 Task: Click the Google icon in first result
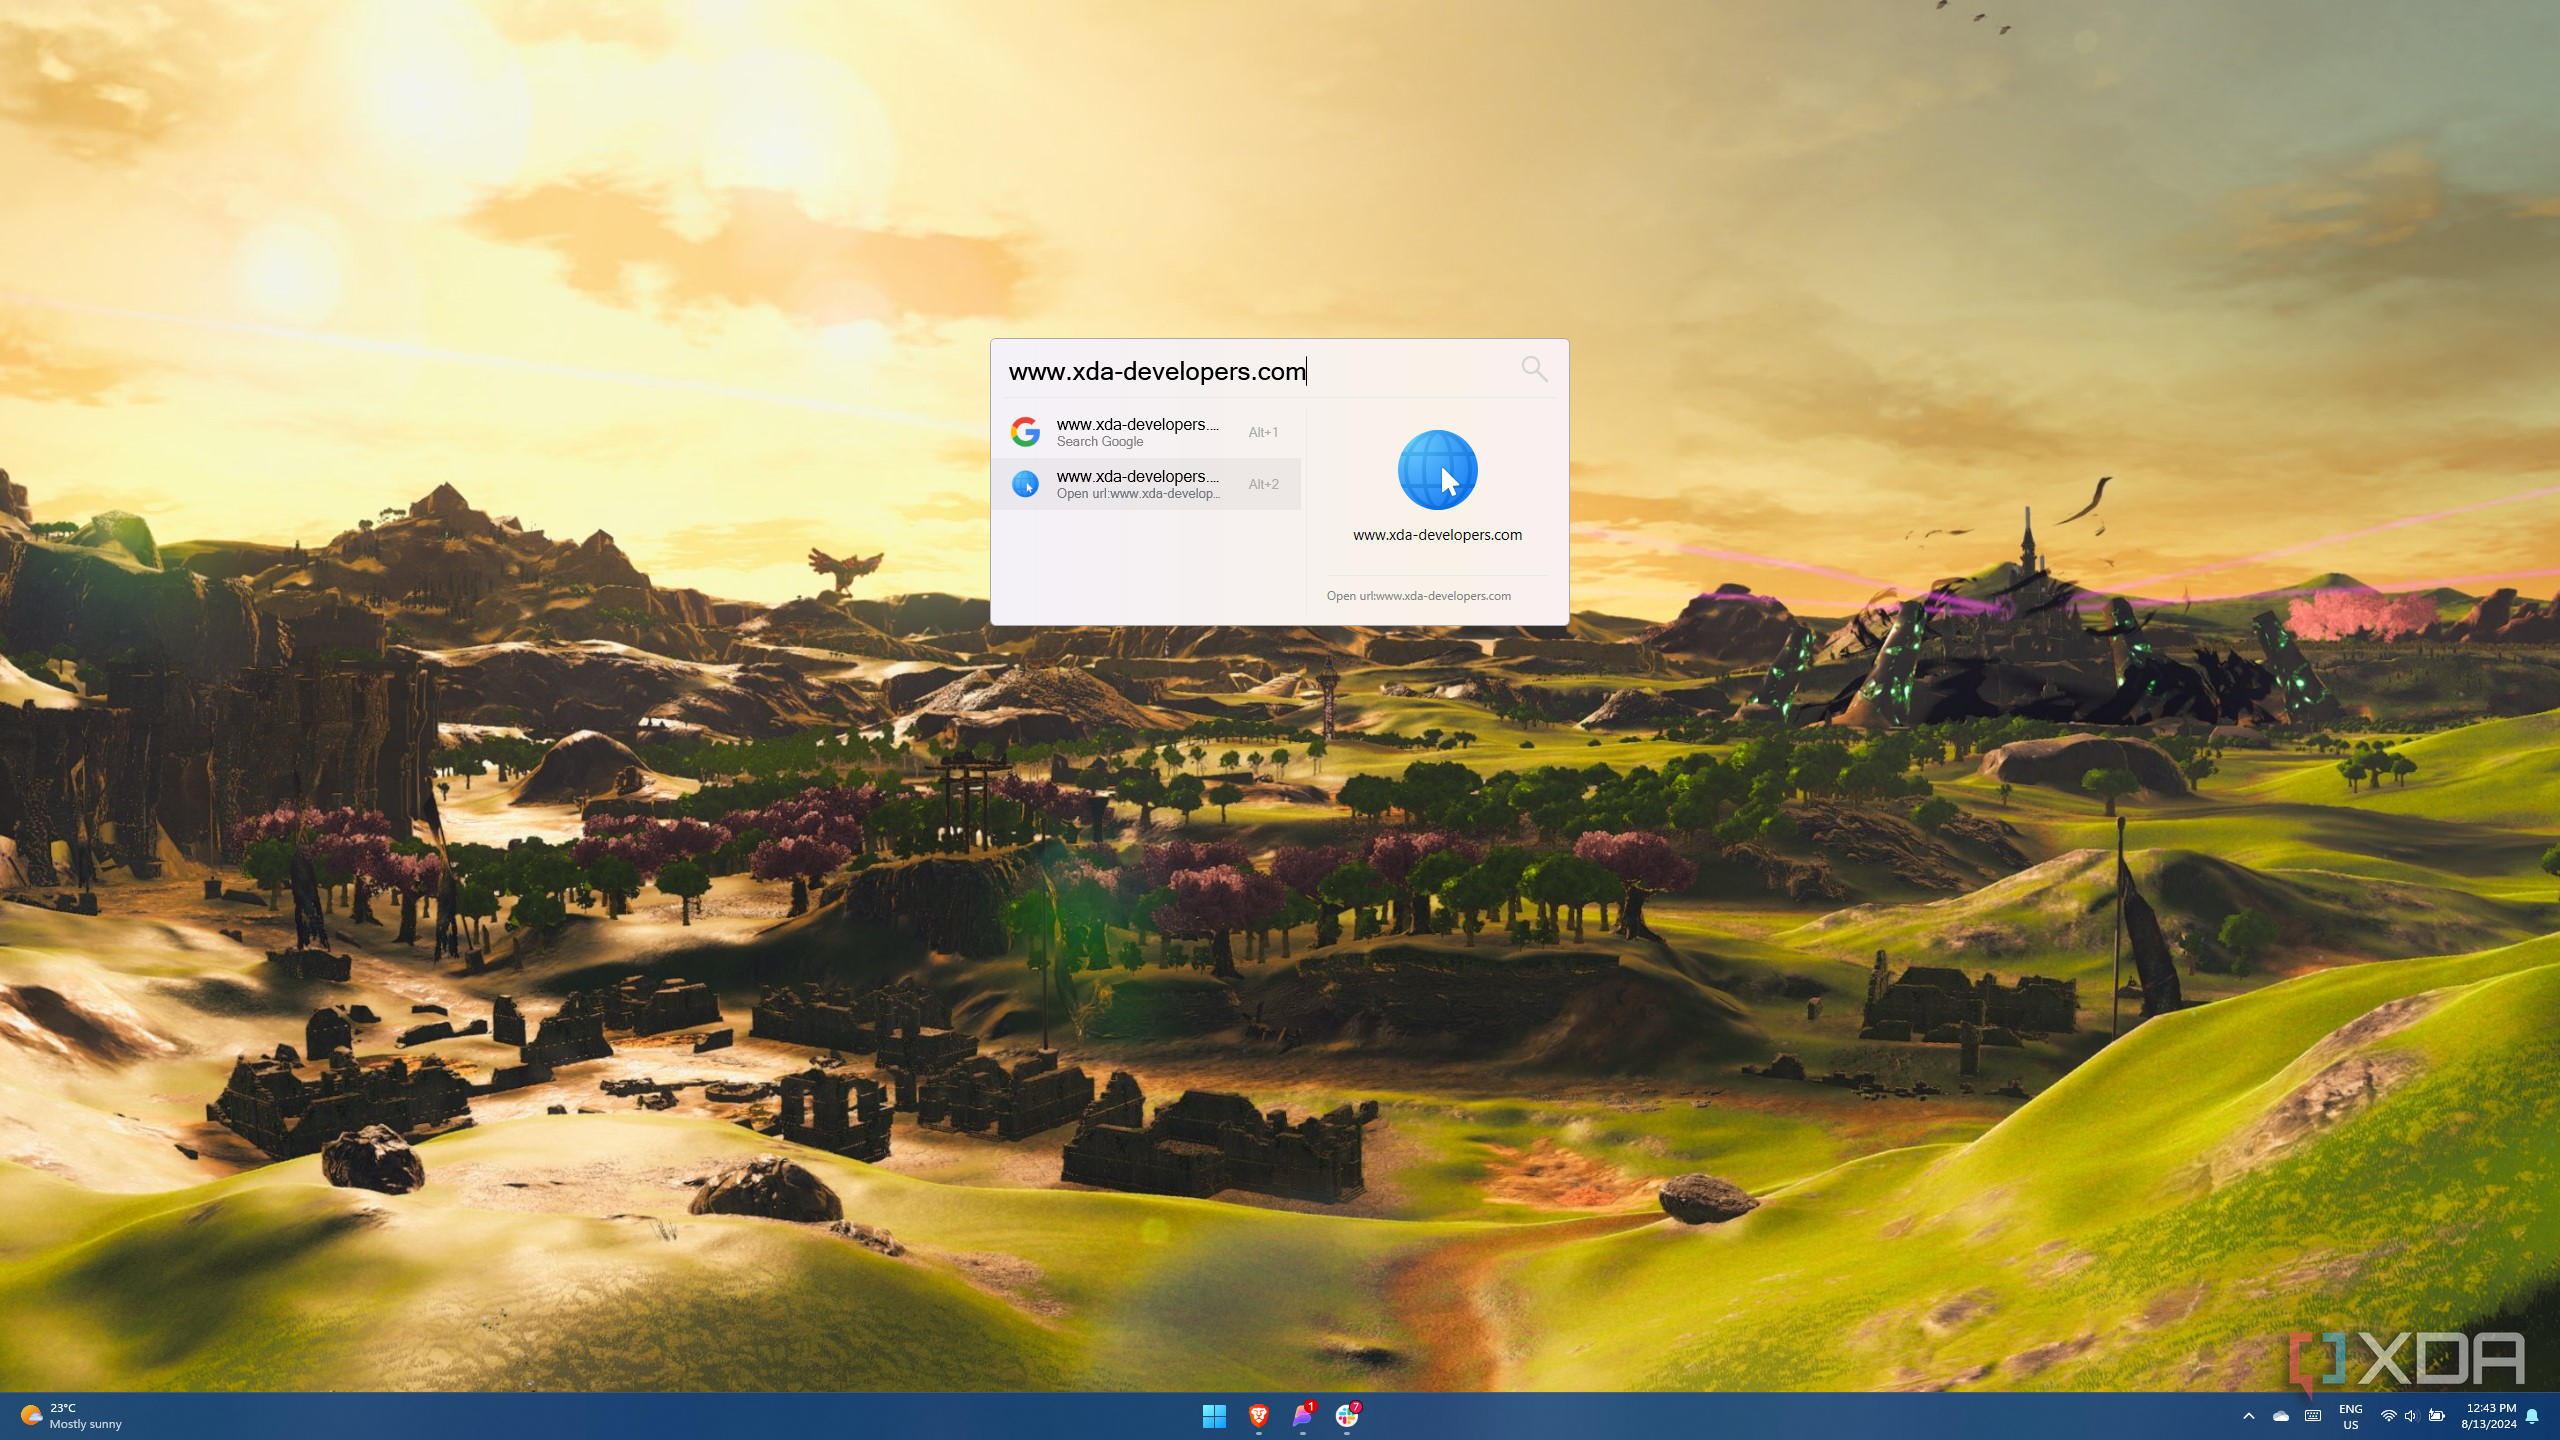1025,432
